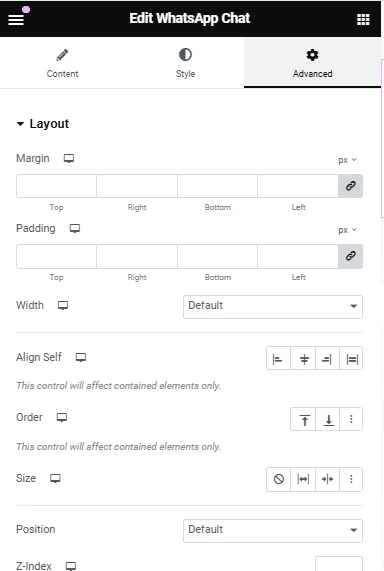The image size is (384, 571).
Task: Click the Margin responsive device icon
Action: (69, 158)
